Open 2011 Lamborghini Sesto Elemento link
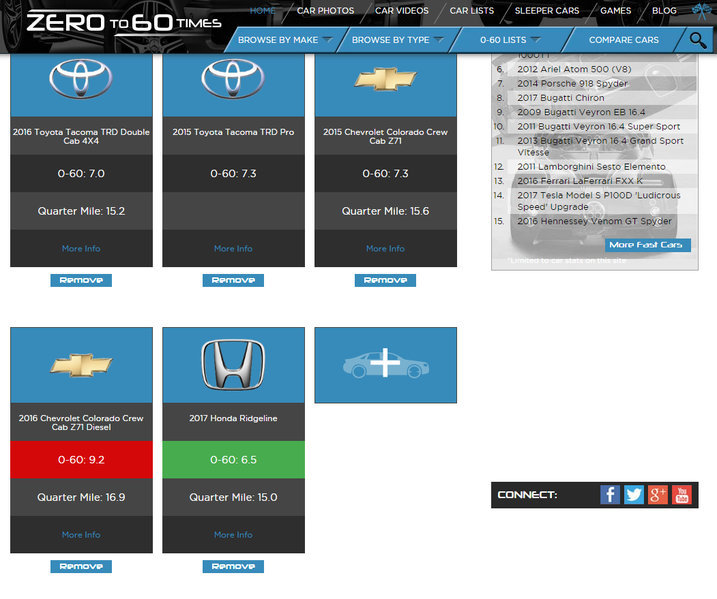The width and height of the screenshot is (717, 599). click(x=591, y=167)
